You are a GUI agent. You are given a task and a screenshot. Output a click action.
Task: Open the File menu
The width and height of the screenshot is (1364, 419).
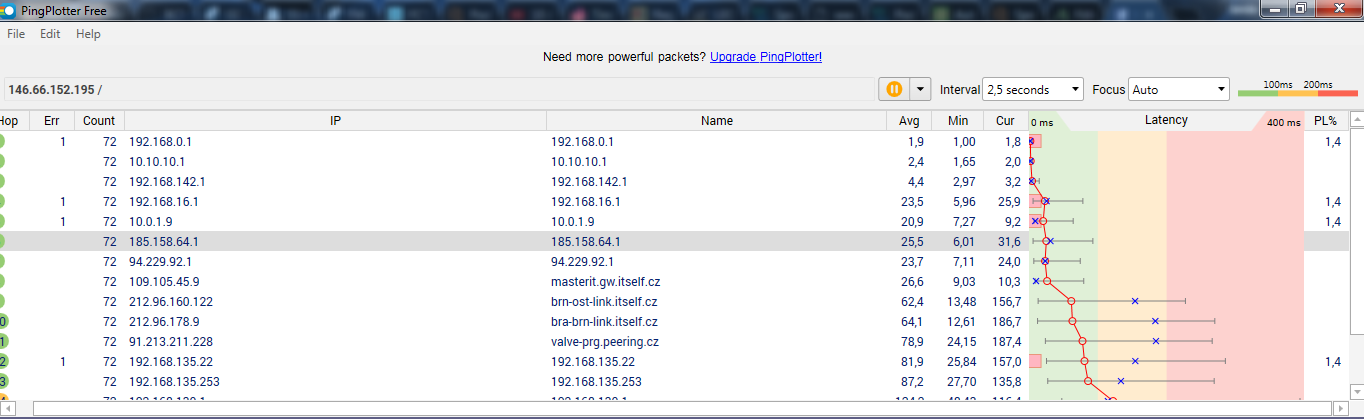(x=16, y=34)
